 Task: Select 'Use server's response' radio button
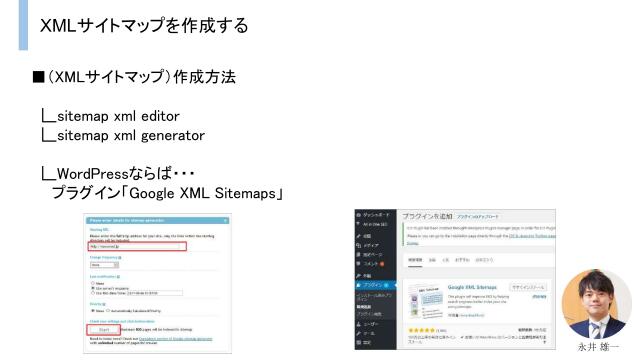click(93, 288)
